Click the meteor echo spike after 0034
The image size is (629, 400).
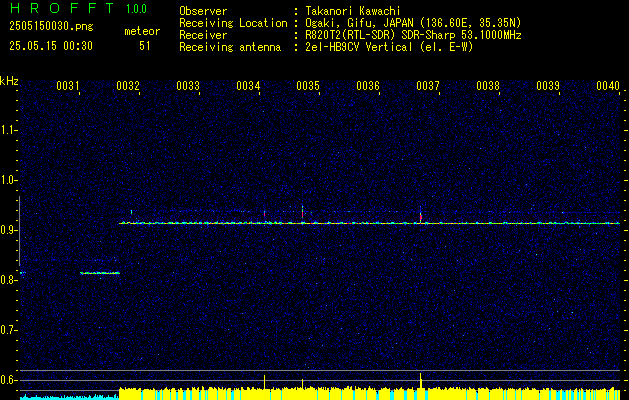click(264, 214)
